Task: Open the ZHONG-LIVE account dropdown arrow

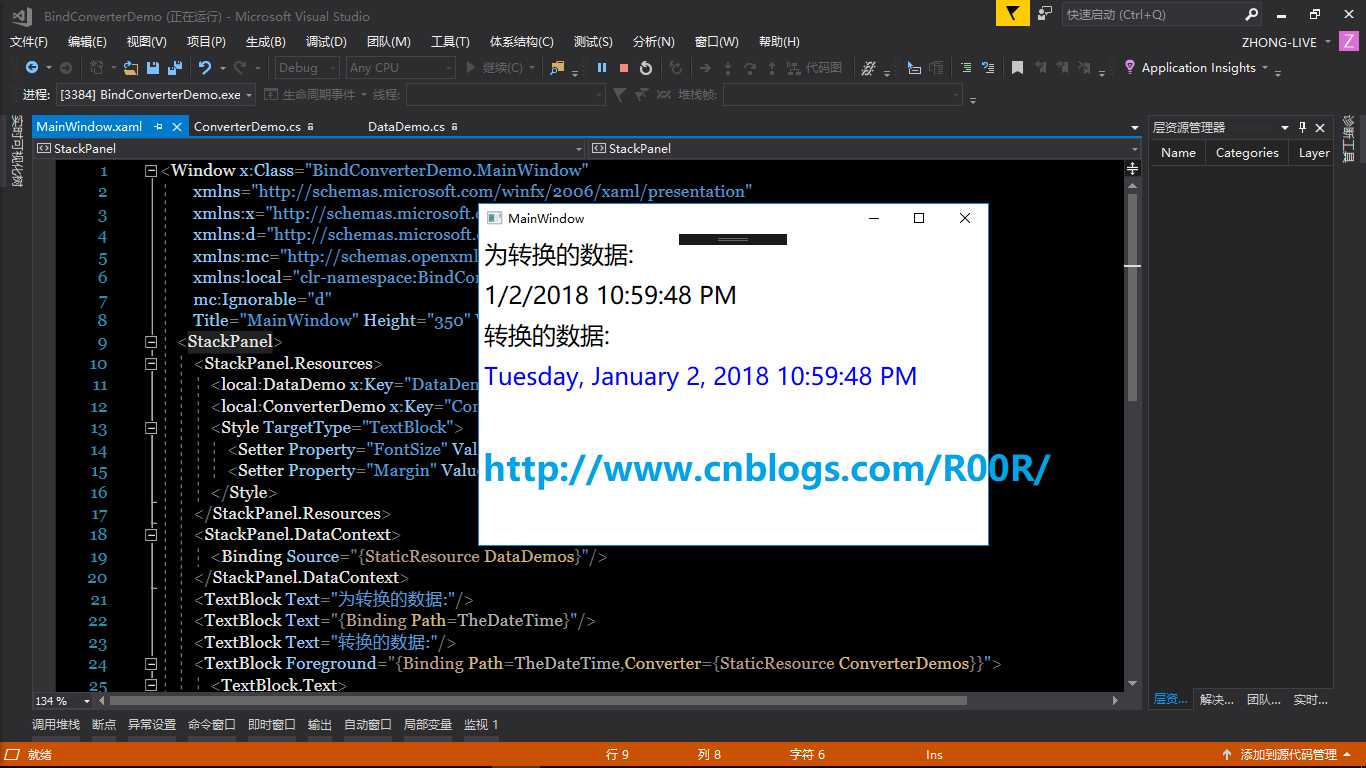Action: [1327, 42]
